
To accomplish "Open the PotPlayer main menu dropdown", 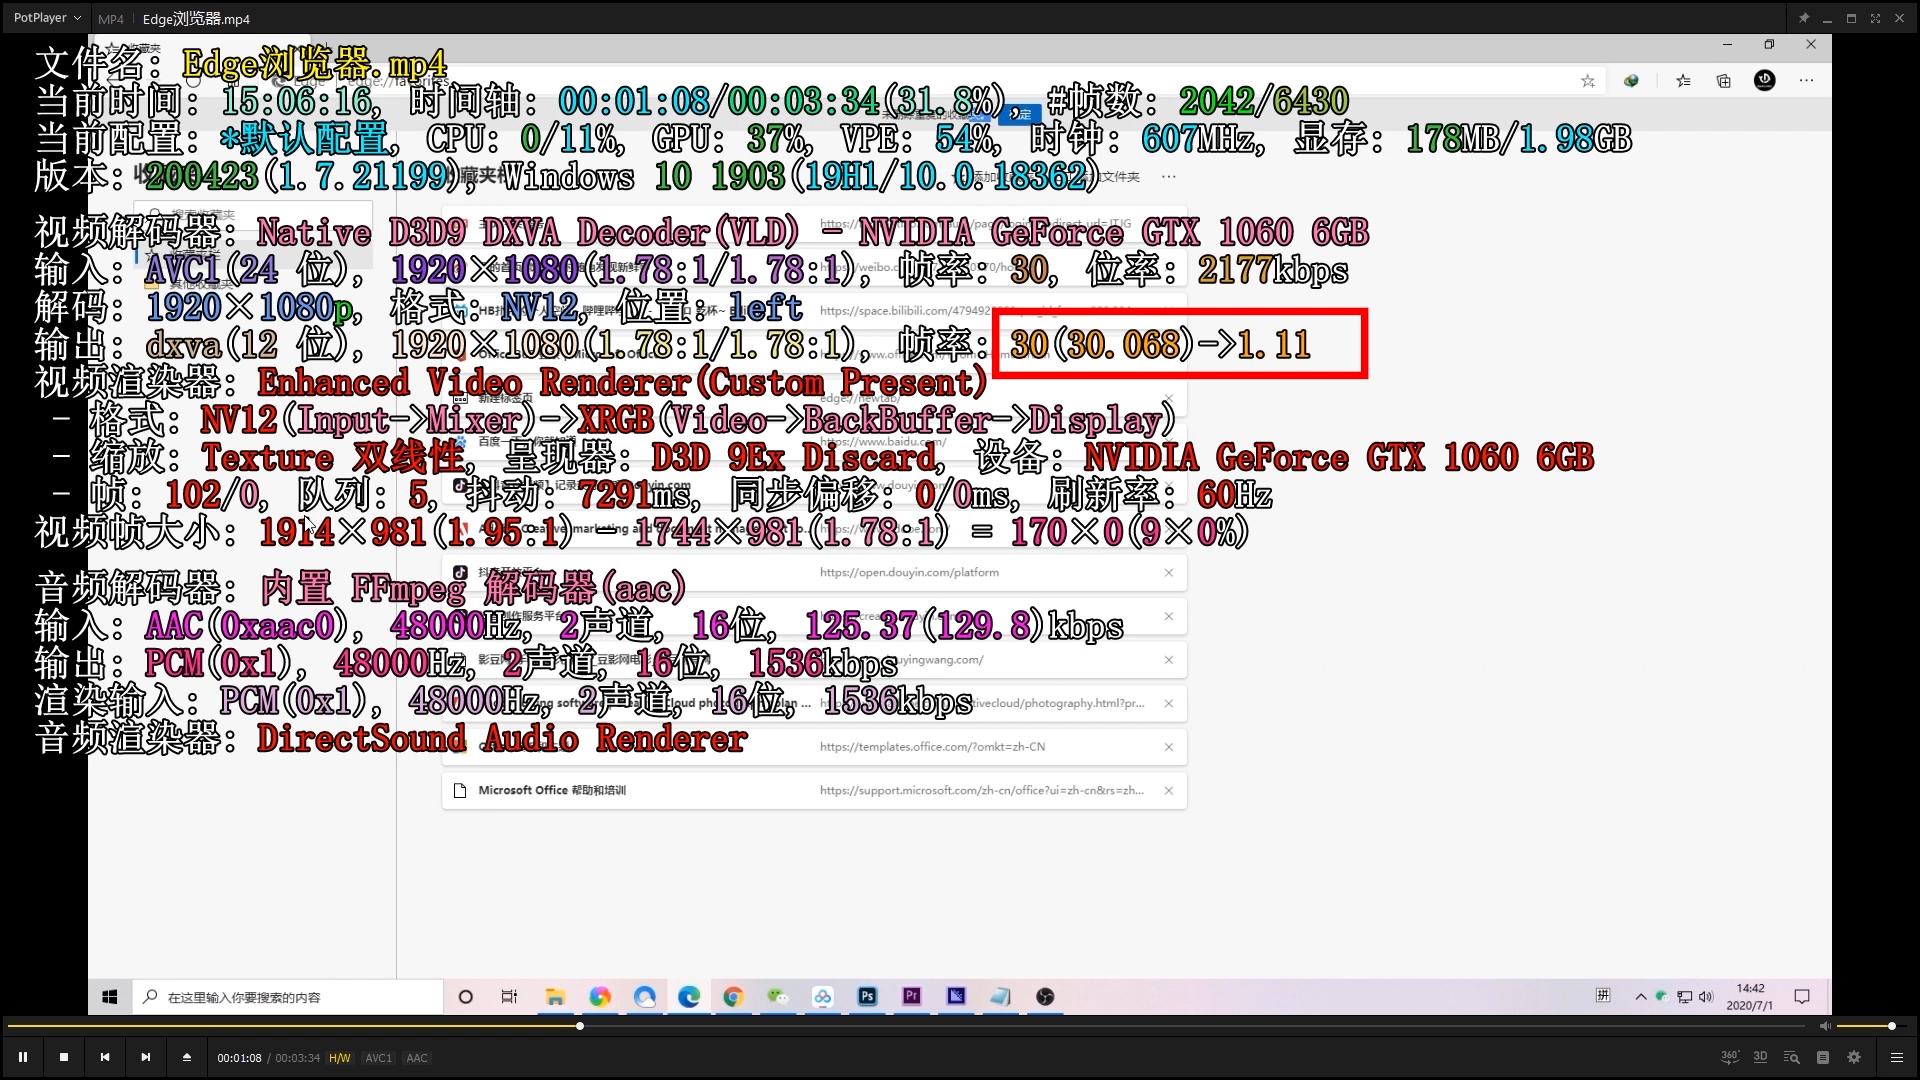I will [47, 18].
